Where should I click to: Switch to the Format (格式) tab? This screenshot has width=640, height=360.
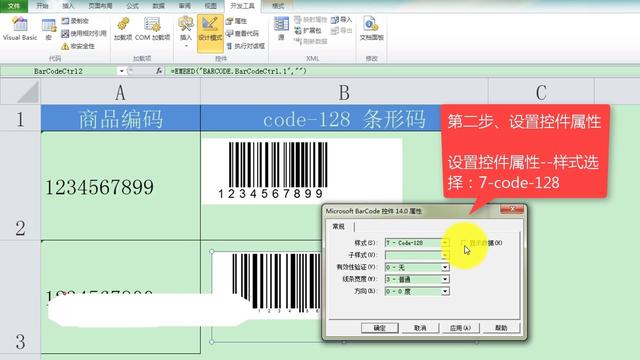click(x=278, y=6)
